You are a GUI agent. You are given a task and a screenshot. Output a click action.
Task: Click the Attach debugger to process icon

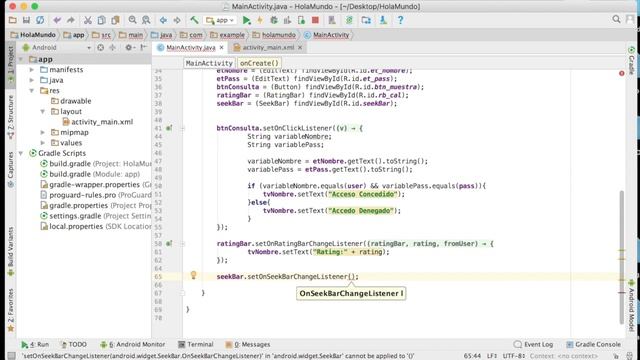pyautogui.click(x=301, y=20)
